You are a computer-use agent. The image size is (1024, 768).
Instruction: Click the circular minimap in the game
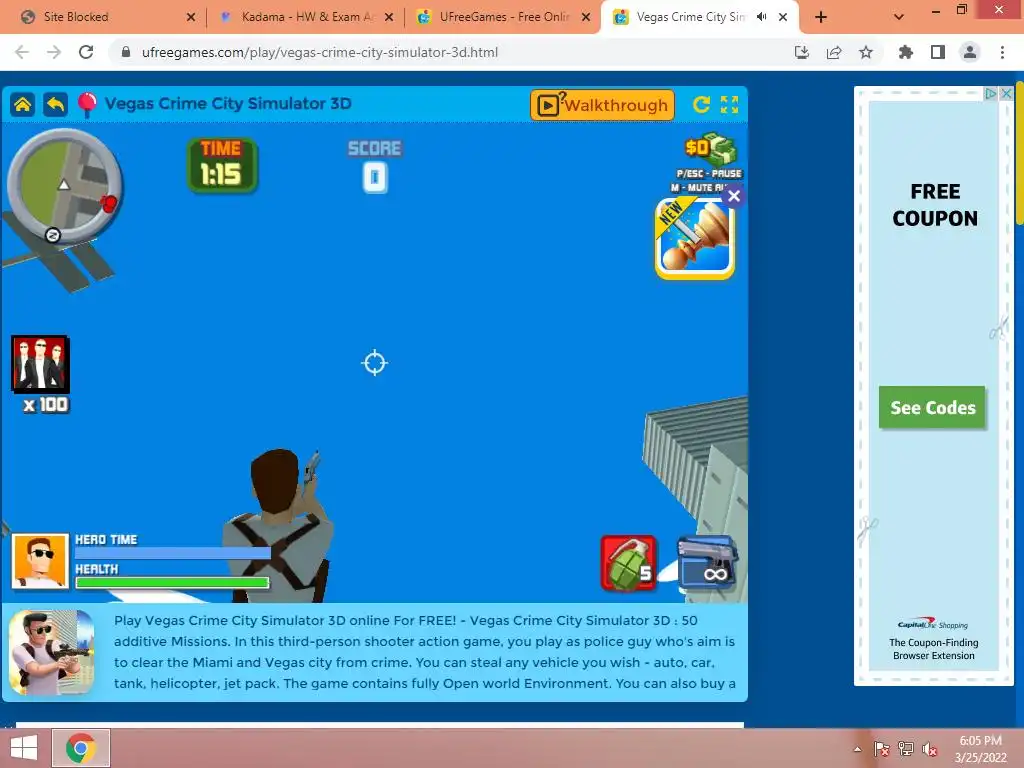64,185
